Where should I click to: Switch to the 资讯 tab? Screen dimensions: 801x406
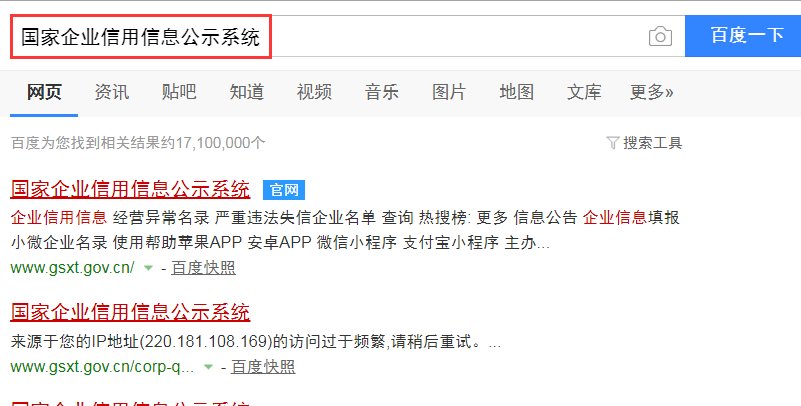click(111, 92)
